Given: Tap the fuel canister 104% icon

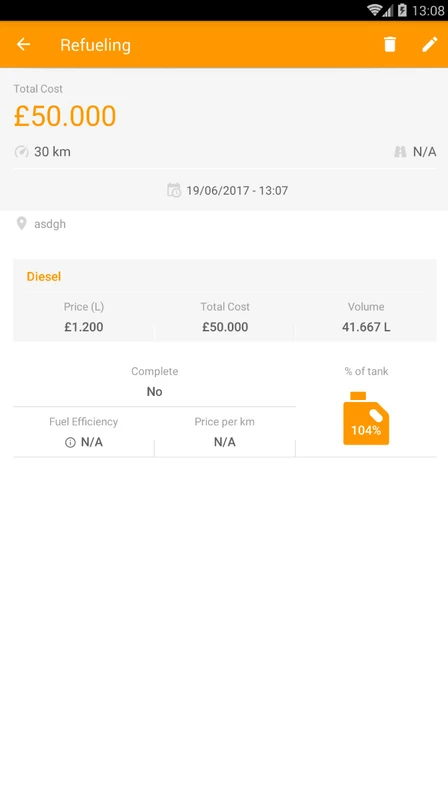Looking at the screenshot, I should [x=366, y=418].
